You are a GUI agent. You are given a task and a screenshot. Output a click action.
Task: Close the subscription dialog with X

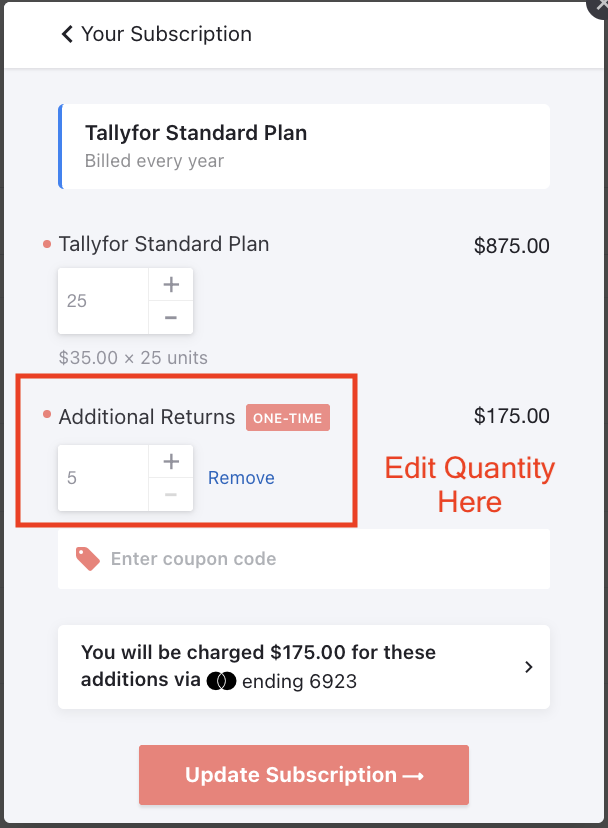click(x=601, y=5)
